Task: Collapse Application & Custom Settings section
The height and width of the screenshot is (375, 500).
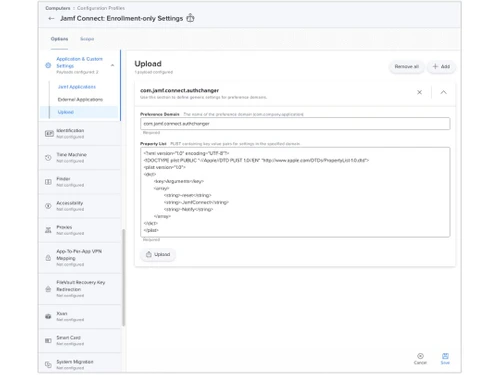Action: coord(112,65)
